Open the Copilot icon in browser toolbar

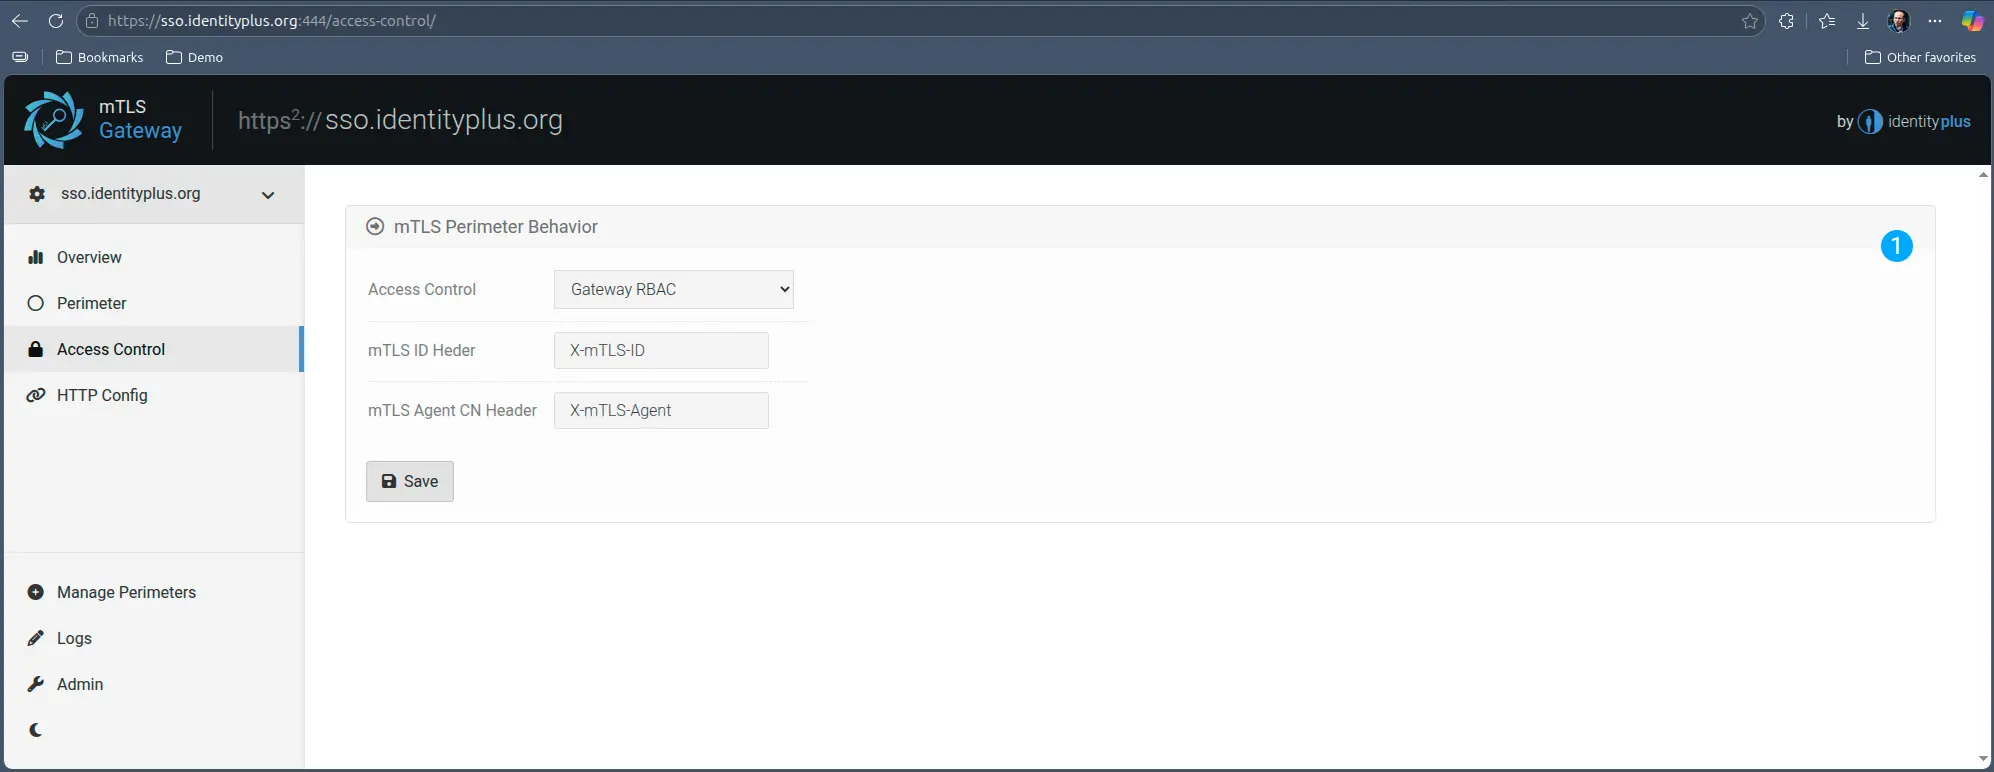pos(1972,21)
